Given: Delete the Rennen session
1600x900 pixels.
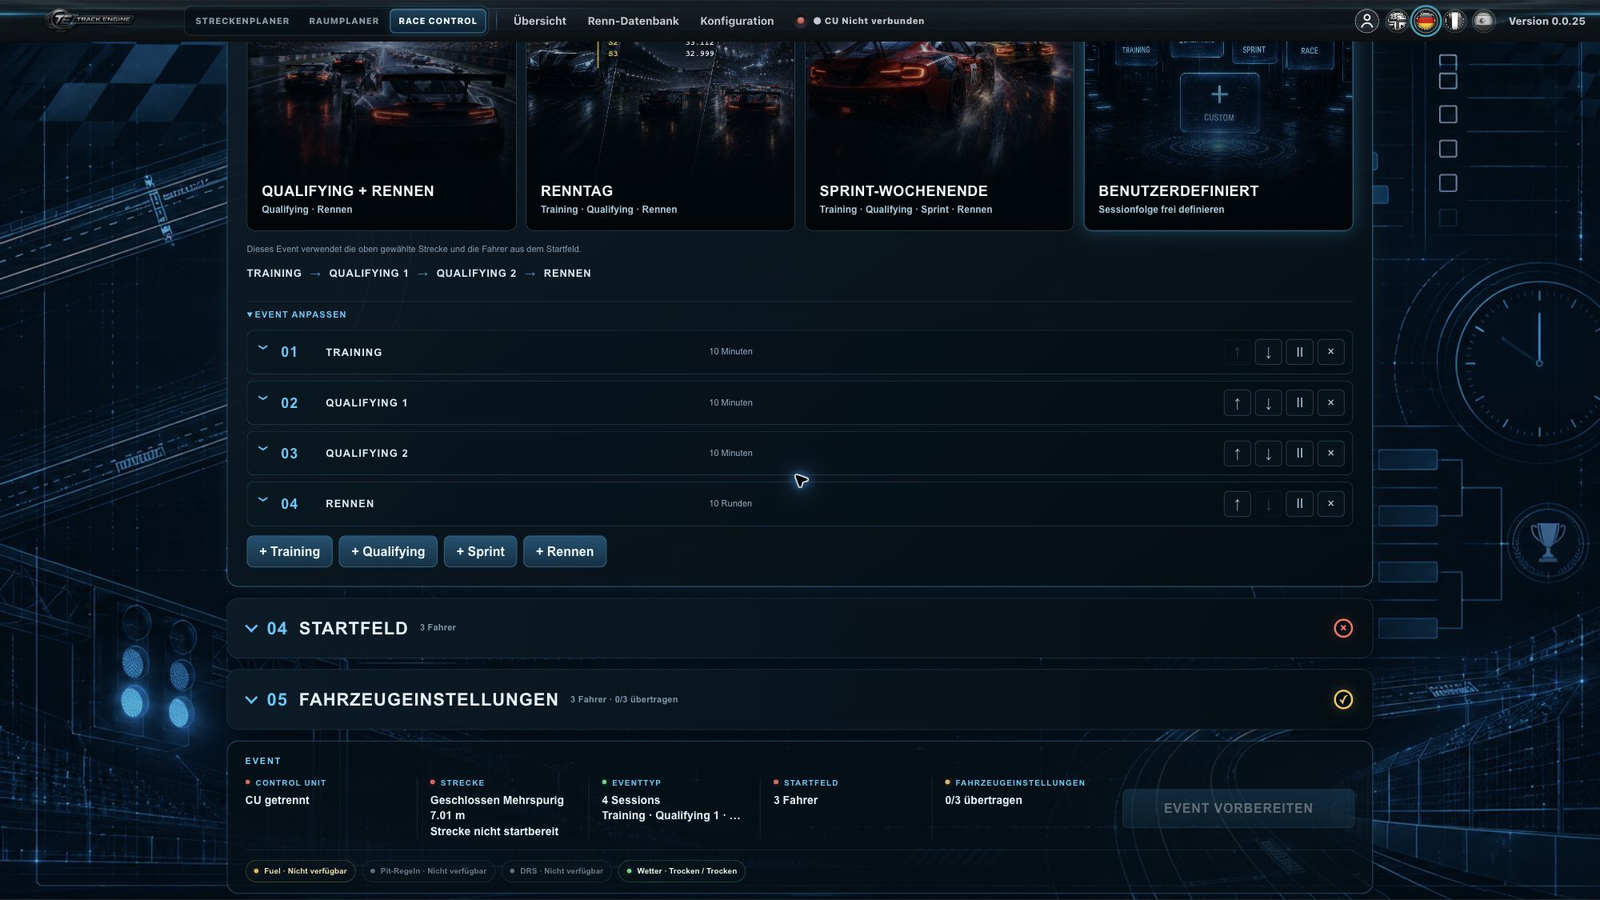Looking at the screenshot, I should click(1330, 504).
